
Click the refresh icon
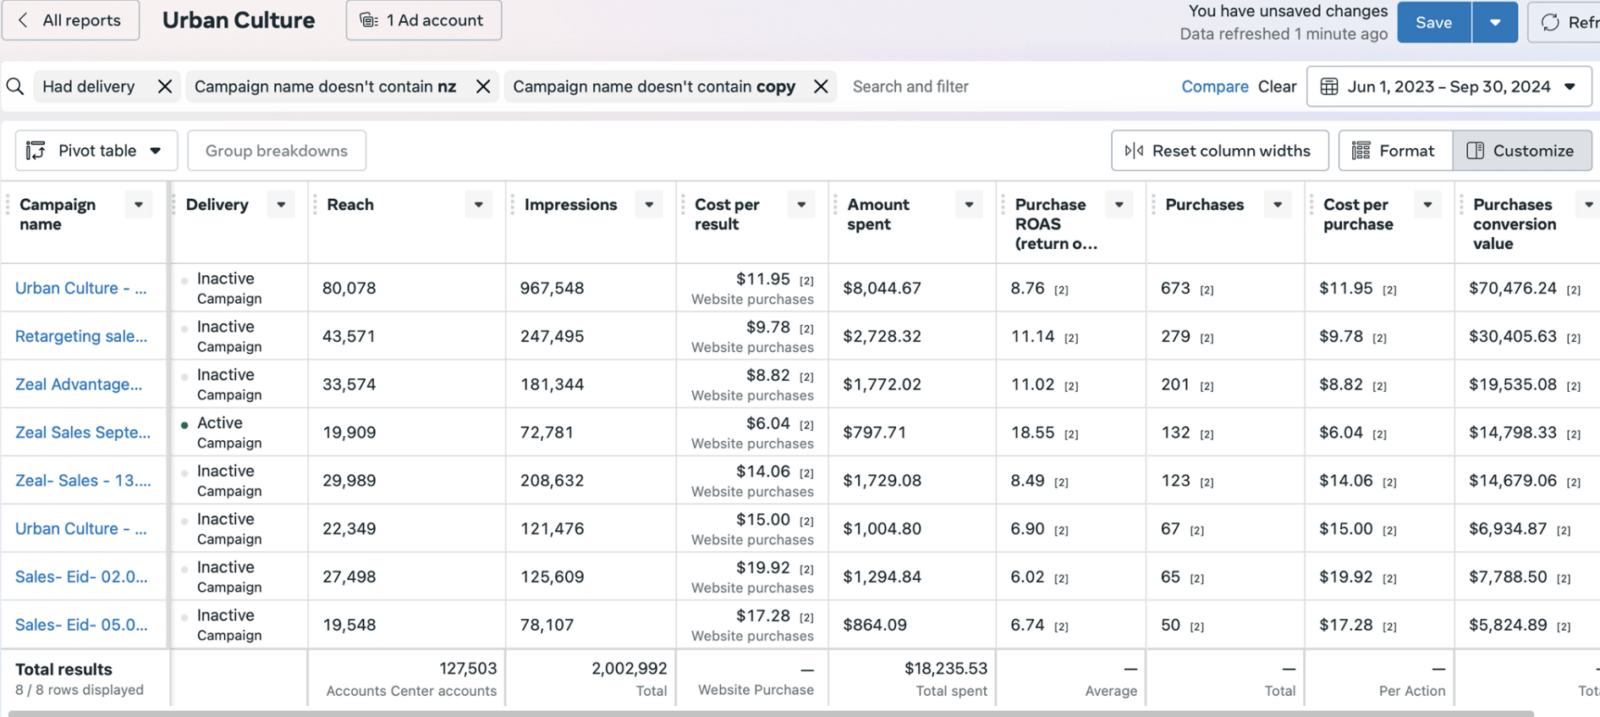1550,22
